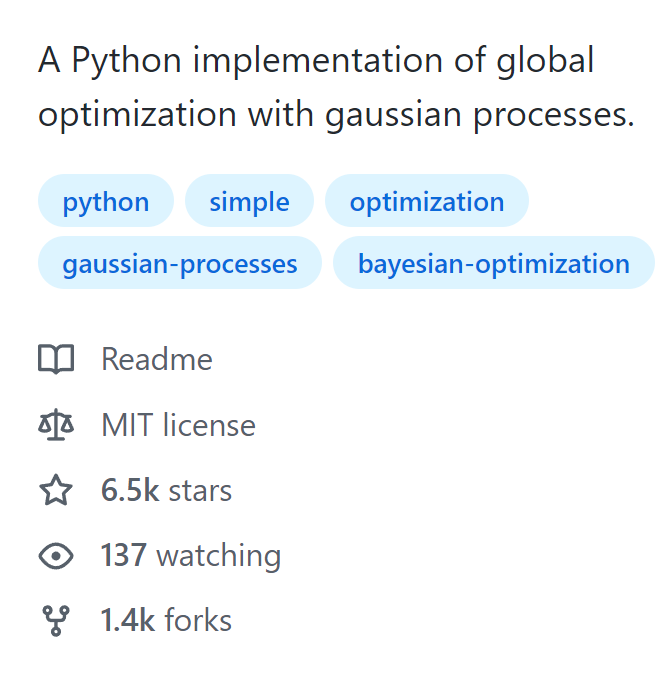Click "gaussian processes." in the description text

[x=476, y=115]
